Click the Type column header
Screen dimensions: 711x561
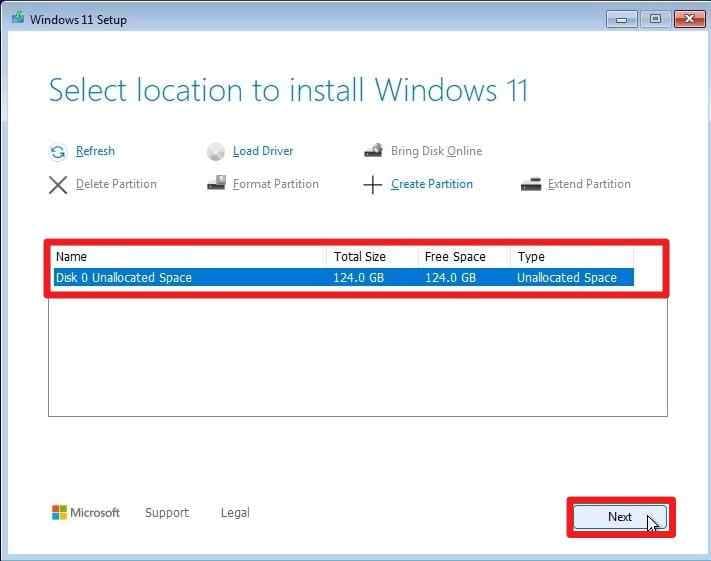571,257
